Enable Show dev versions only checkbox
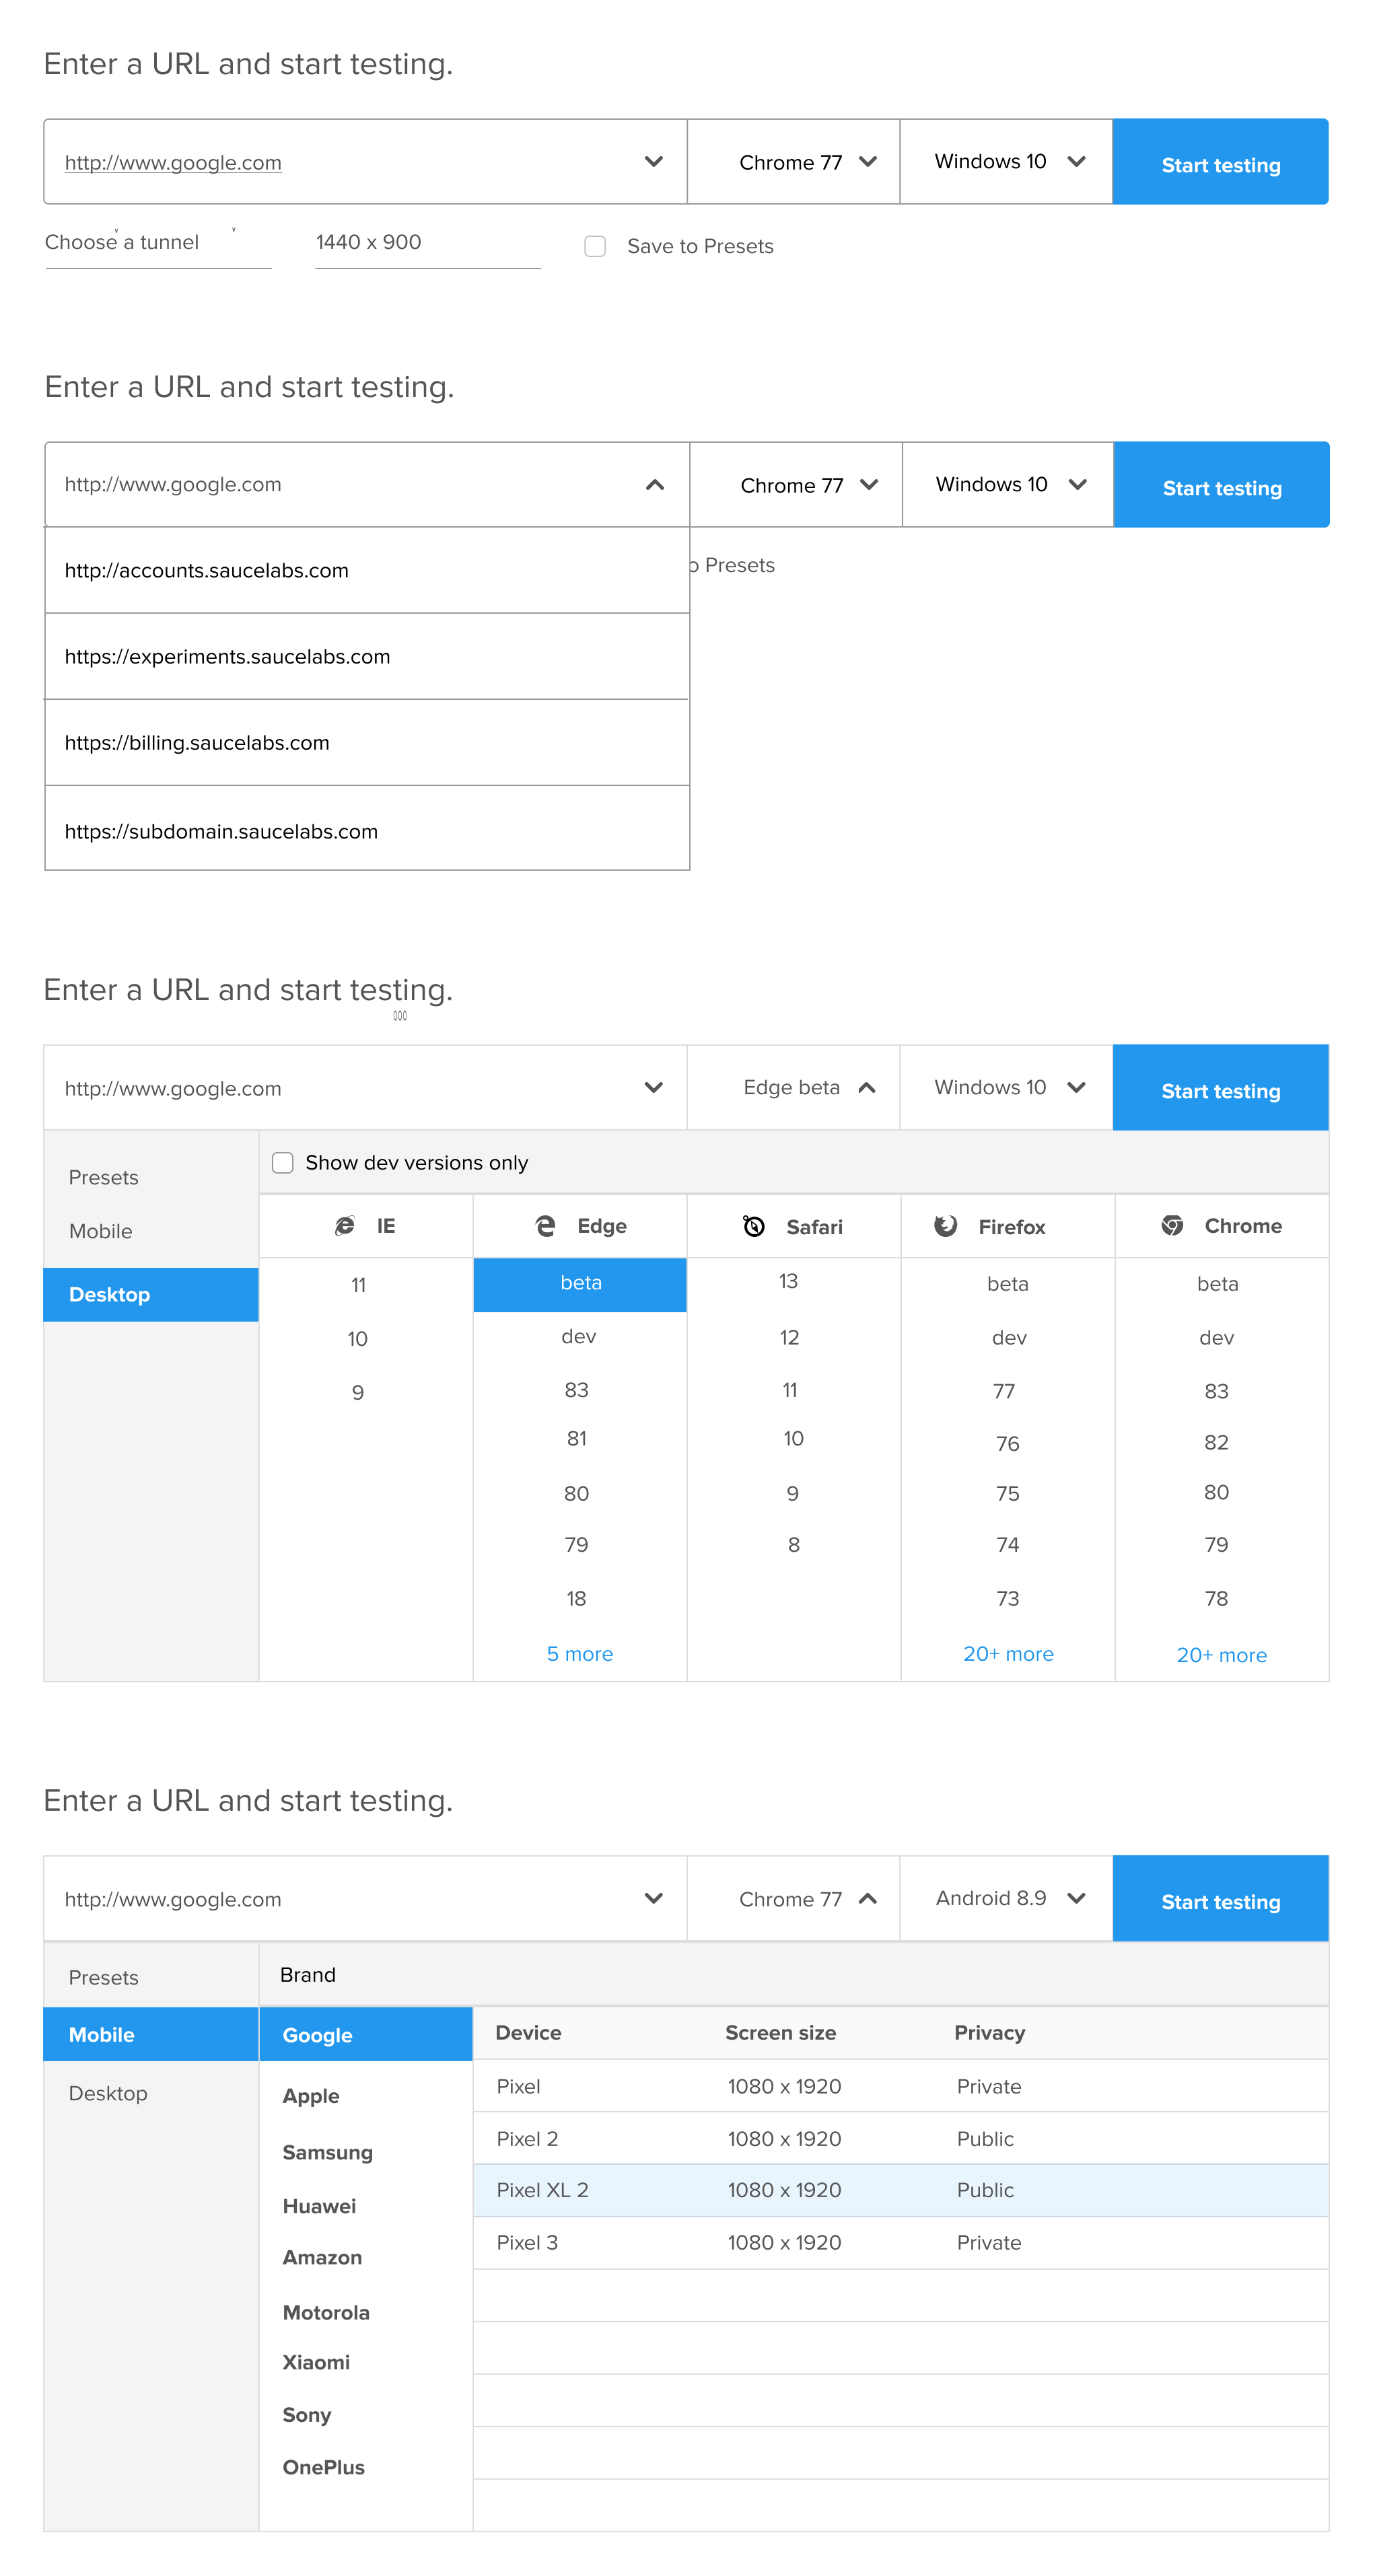This screenshot has width=1373, height=2576. tap(283, 1162)
